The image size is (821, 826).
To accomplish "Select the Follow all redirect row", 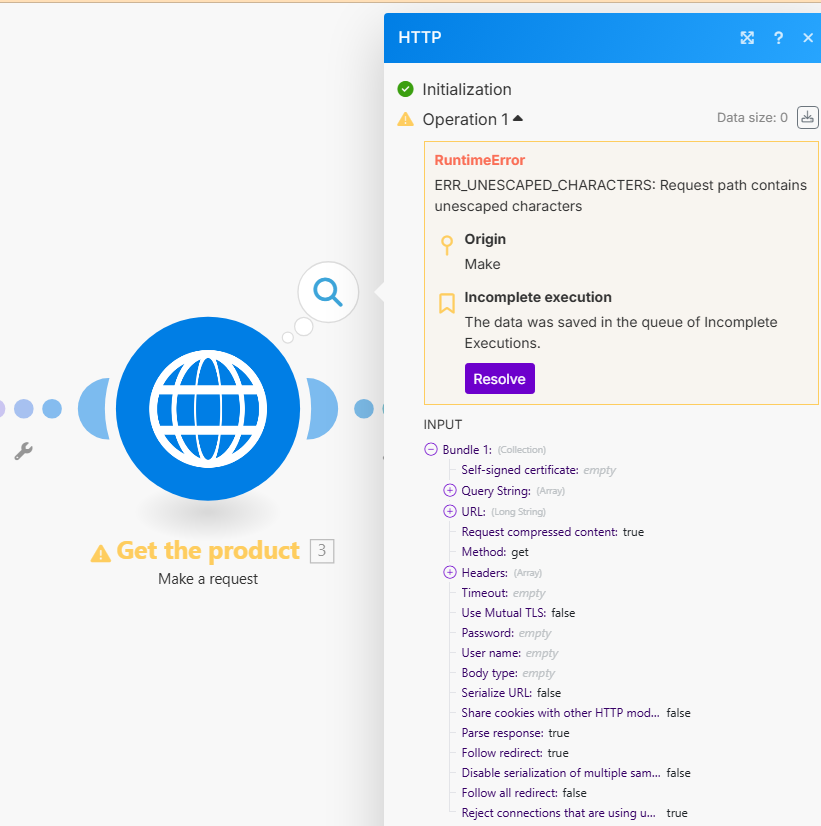I will [523, 793].
